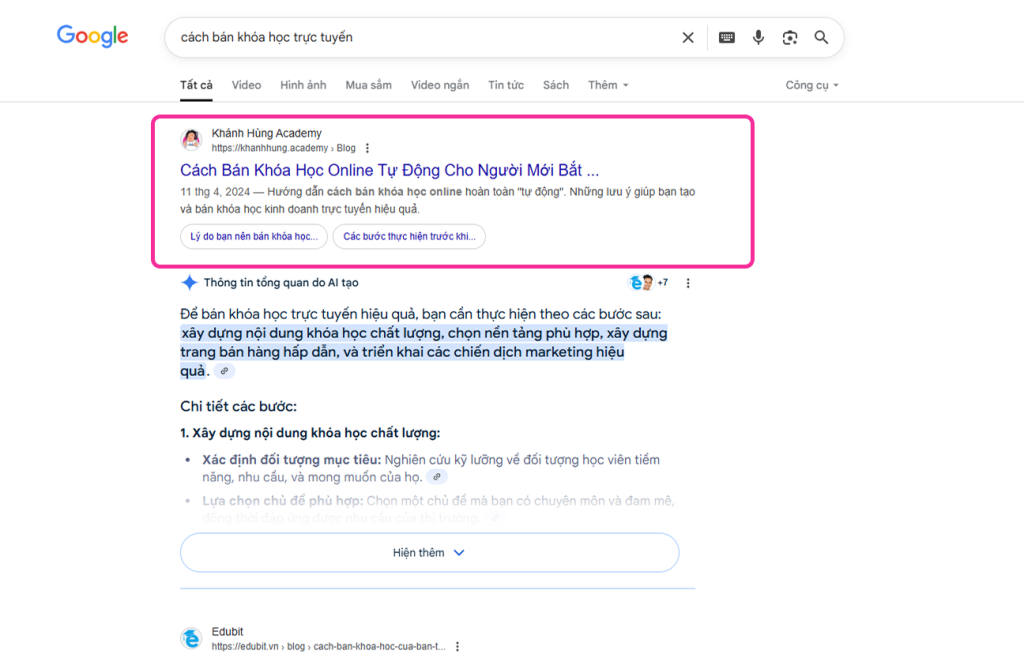Click Xây dựng nội dung khóa học chất lượng heading
Screen dimensions: 1024x658
pyautogui.click(x=310, y=433)
